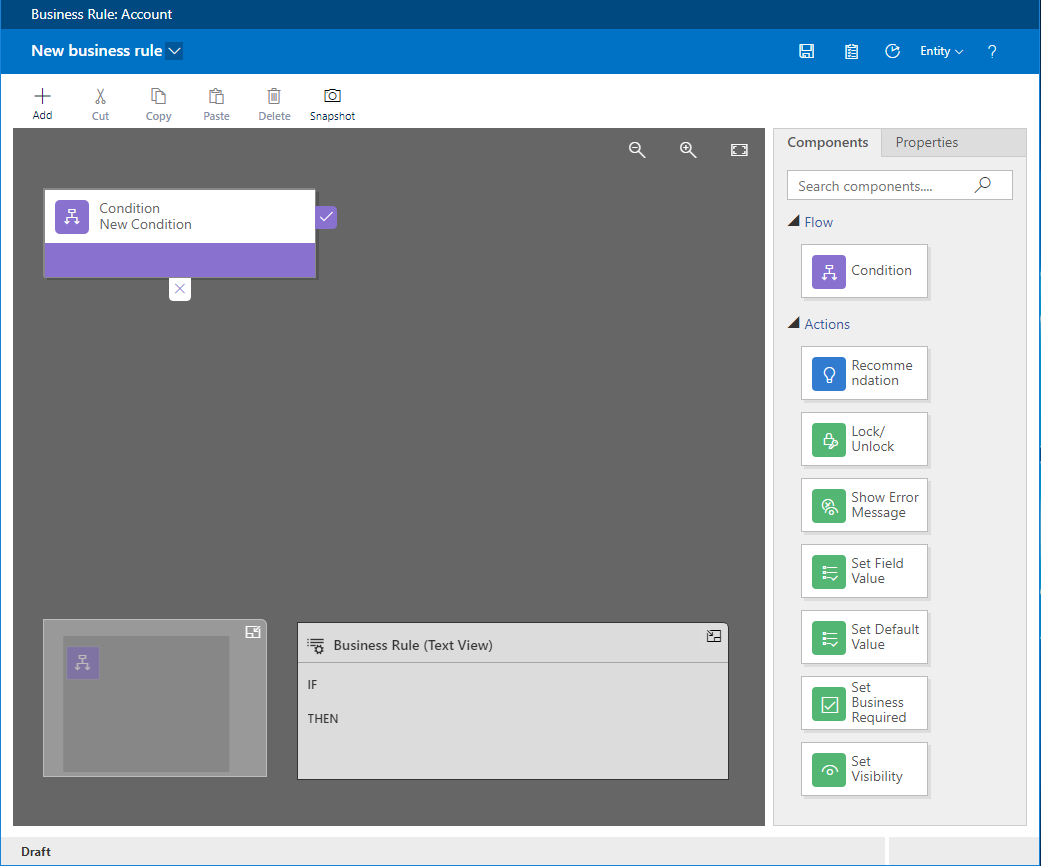Take a Snapshot of the canvas
Screen dimensions: 1041x866
pyautogui.click(x=332, y=104)
